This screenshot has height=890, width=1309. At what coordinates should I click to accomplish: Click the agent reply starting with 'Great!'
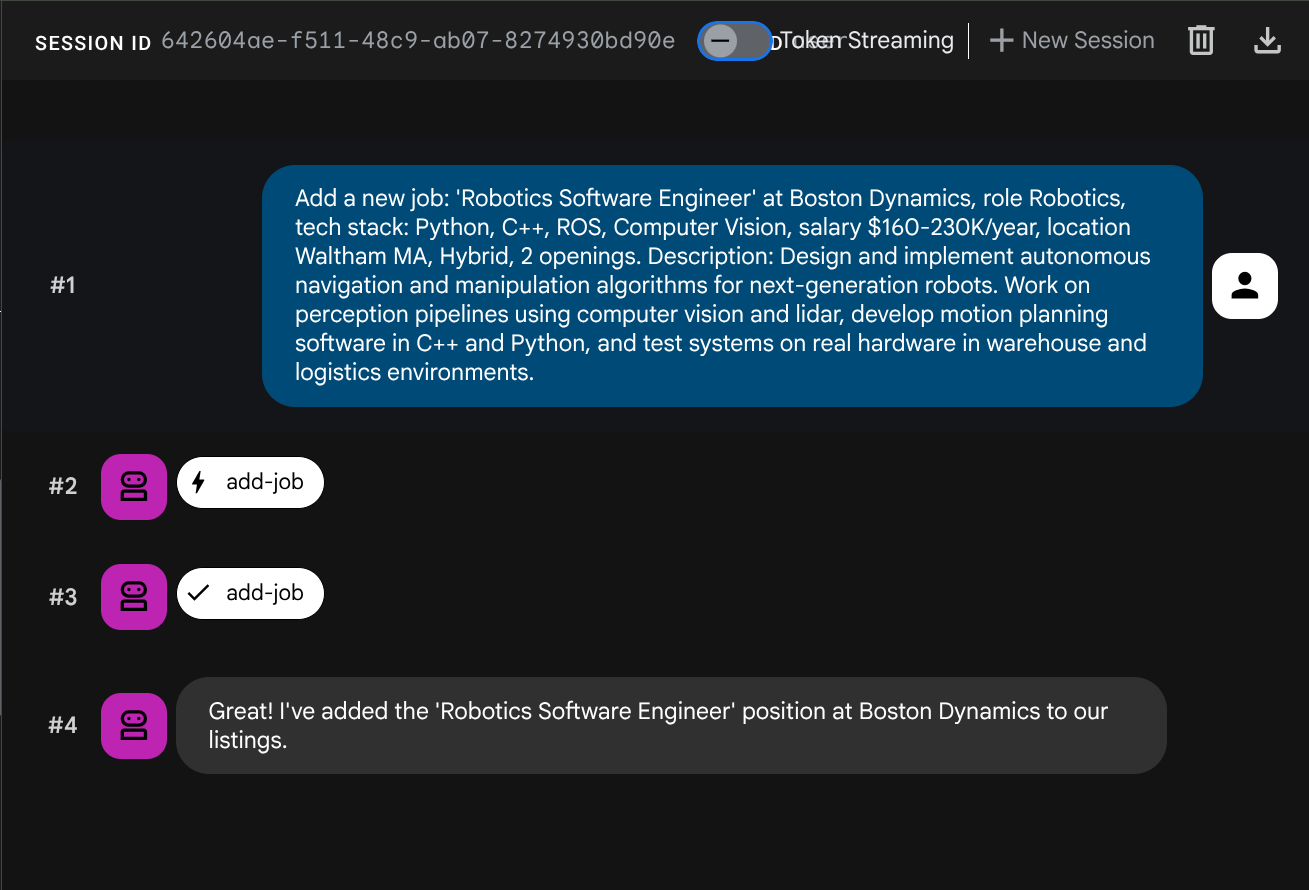tap(670, 725)
